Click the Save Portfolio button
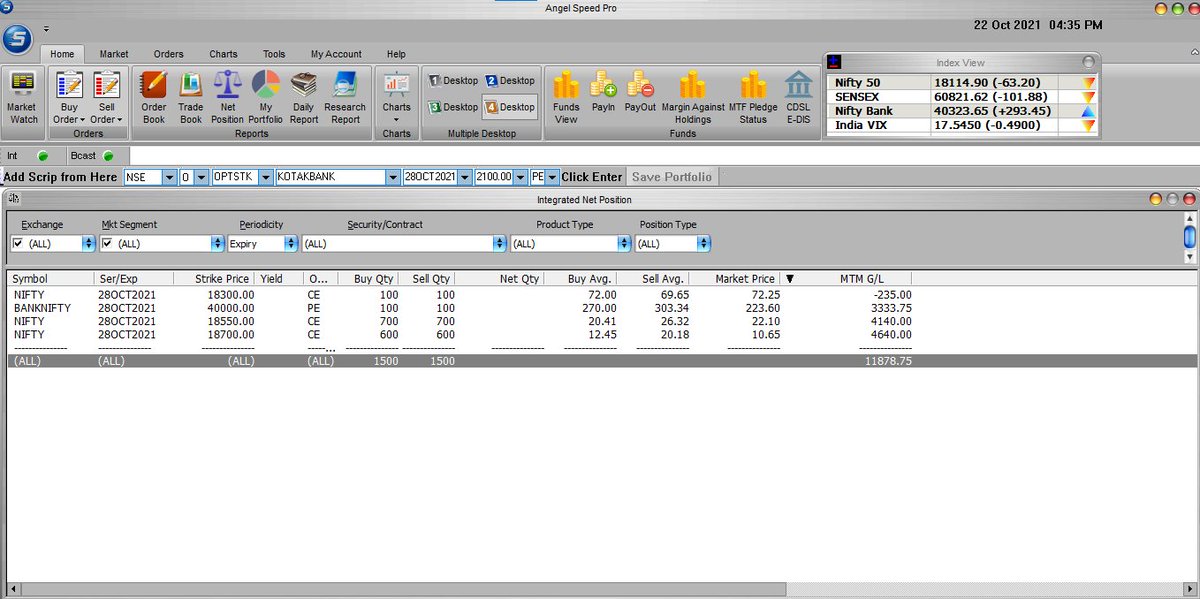 672,177
